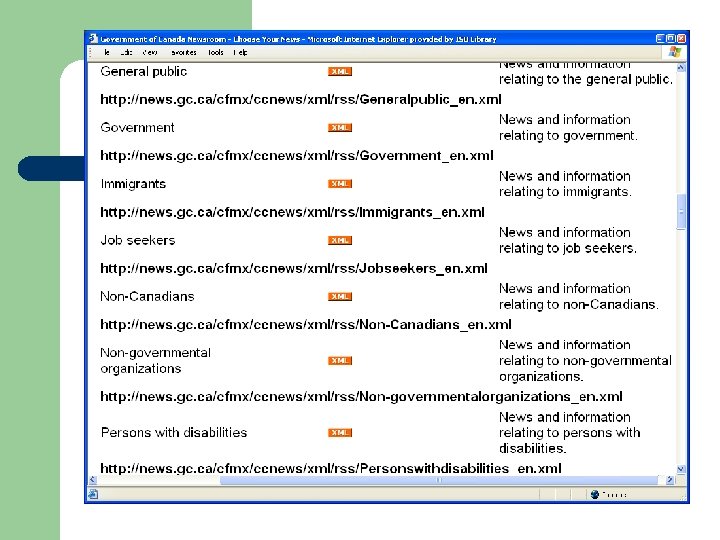The height and width of the screenshot is (540, 720).
Task: Click the Non-governmental organizations XML icon
Action: [x=340, y=360]
